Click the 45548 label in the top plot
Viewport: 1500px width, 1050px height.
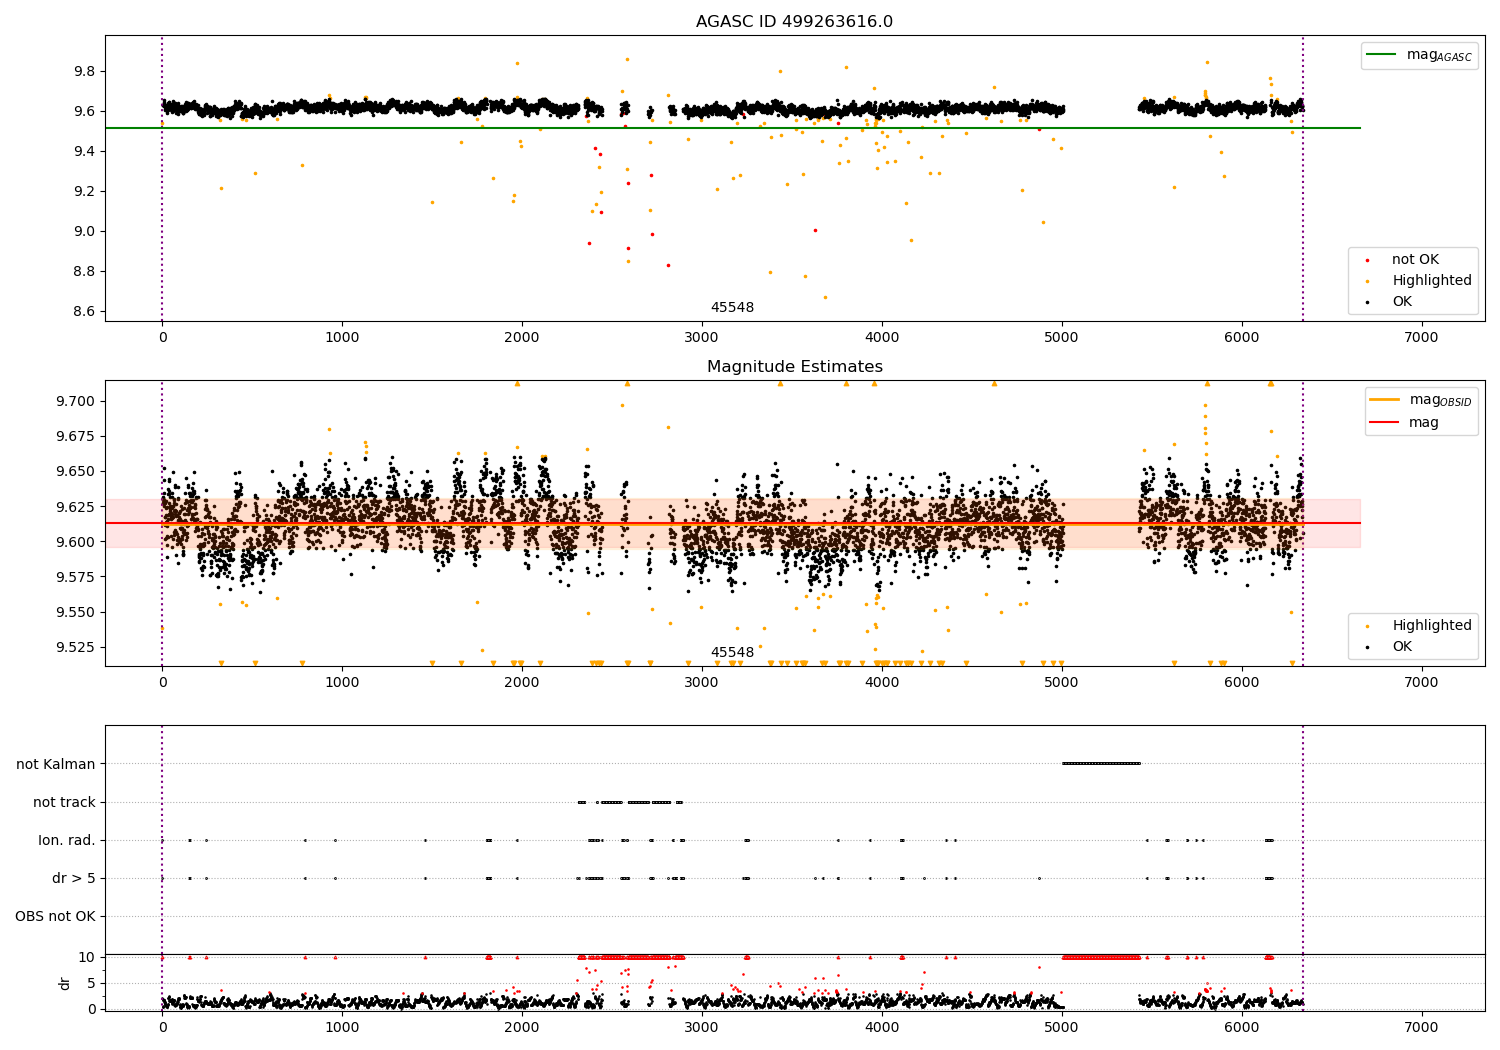[732, 308]
